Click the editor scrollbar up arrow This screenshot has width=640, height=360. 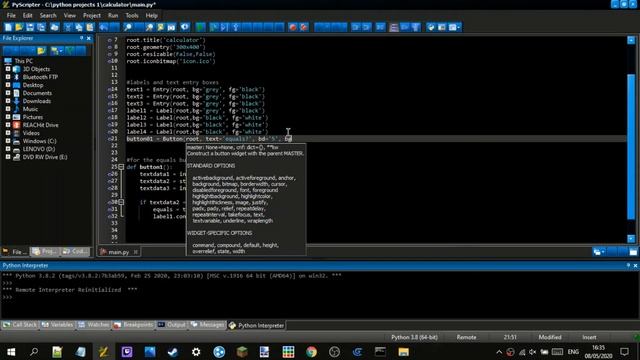point(631,40)
